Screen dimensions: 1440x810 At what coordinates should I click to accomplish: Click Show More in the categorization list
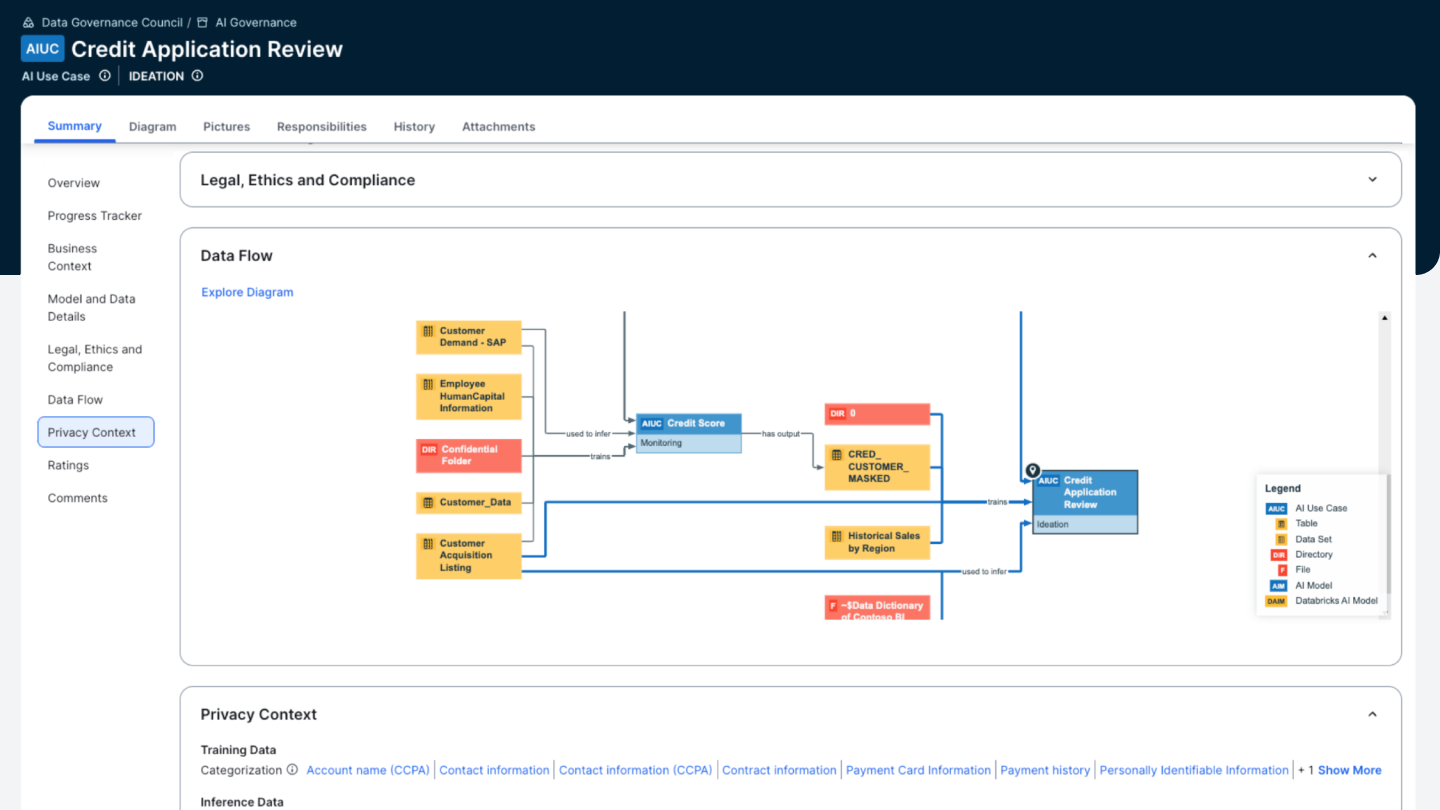click(1349, 770)
